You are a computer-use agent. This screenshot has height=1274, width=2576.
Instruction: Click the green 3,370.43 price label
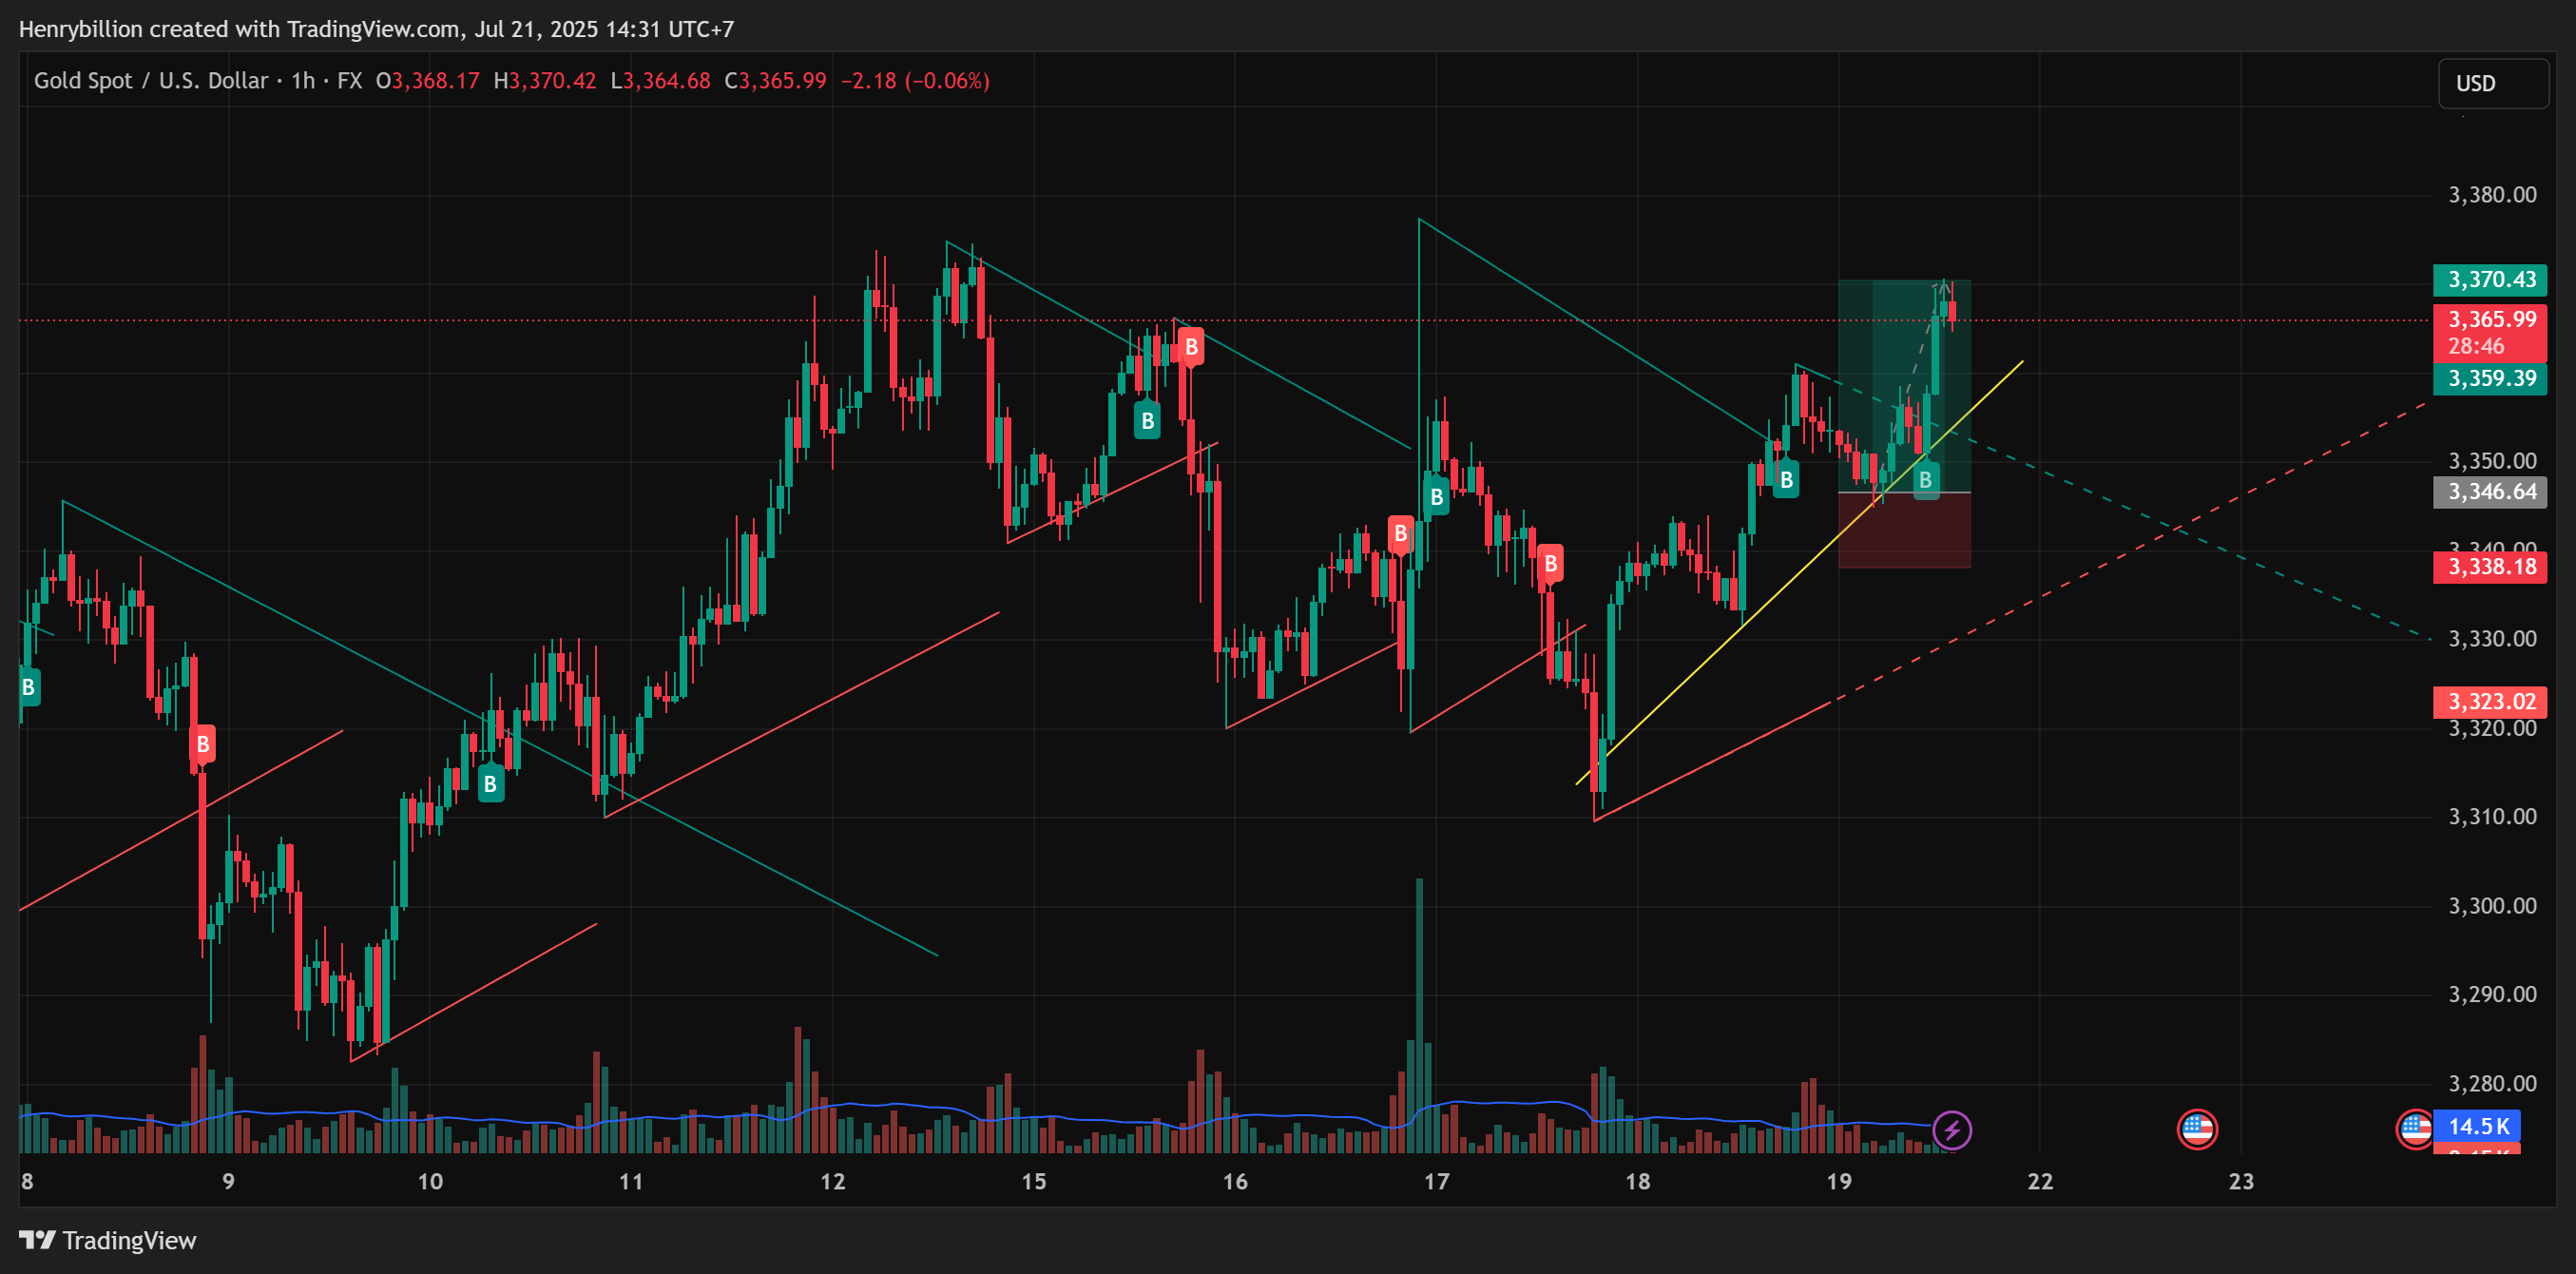[2490, 280]
